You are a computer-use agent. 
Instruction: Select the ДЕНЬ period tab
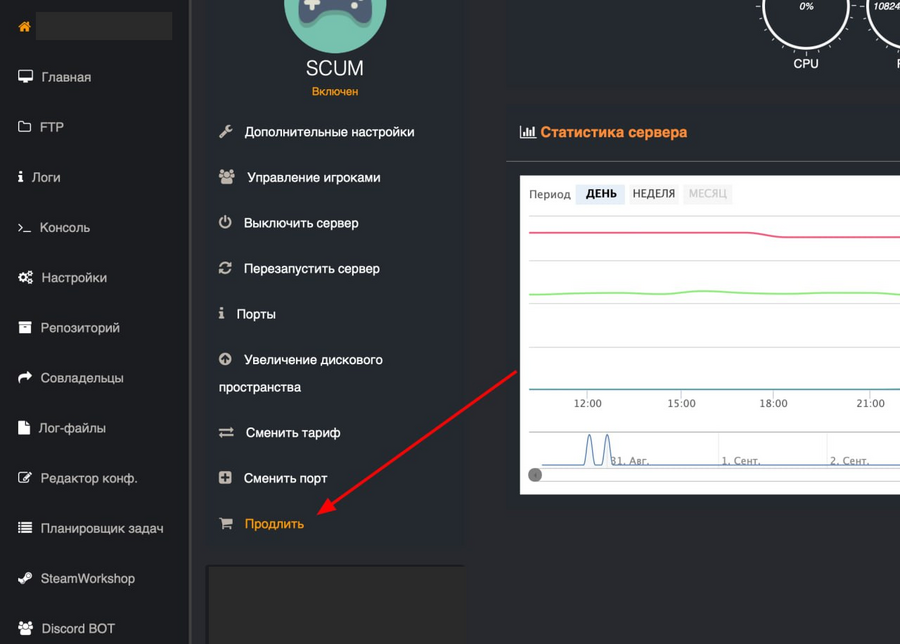tap(601, 194)
